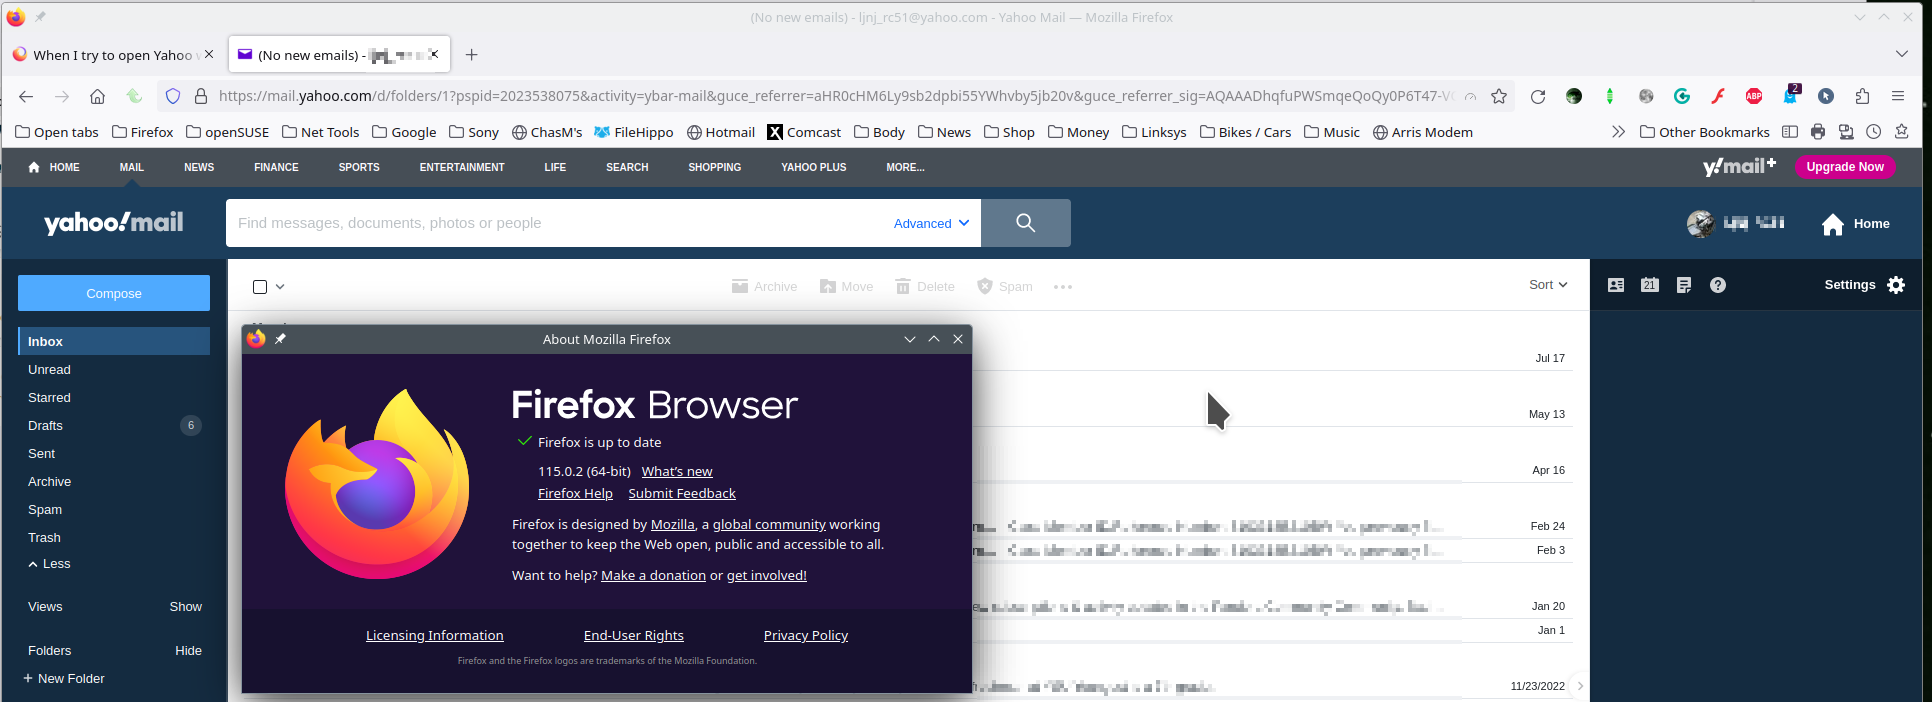The width and height of the screenshot is (1932, 702).
Task: Open FINANCE in Yahoo navigation
Action: tap(276, 167)
